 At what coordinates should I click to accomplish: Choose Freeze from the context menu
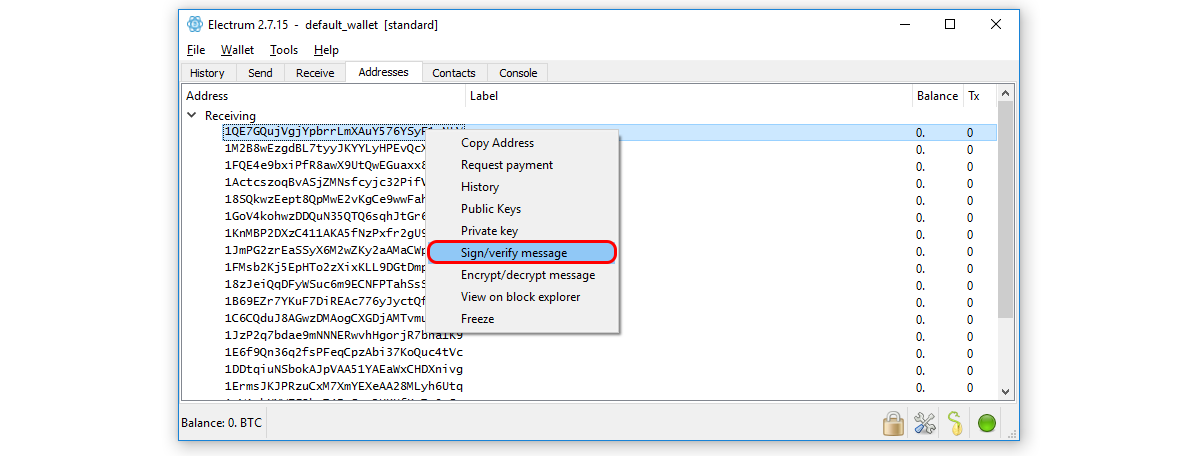pyautogui.click(x=523, y=319)
